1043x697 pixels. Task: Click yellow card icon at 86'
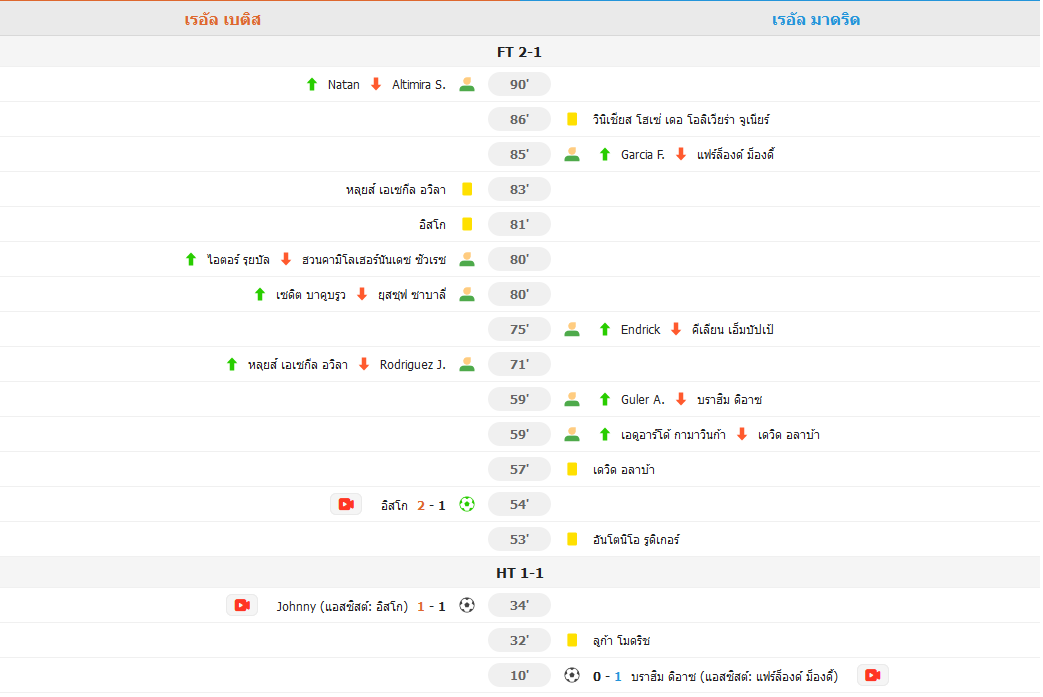click(x=572, y=119)
